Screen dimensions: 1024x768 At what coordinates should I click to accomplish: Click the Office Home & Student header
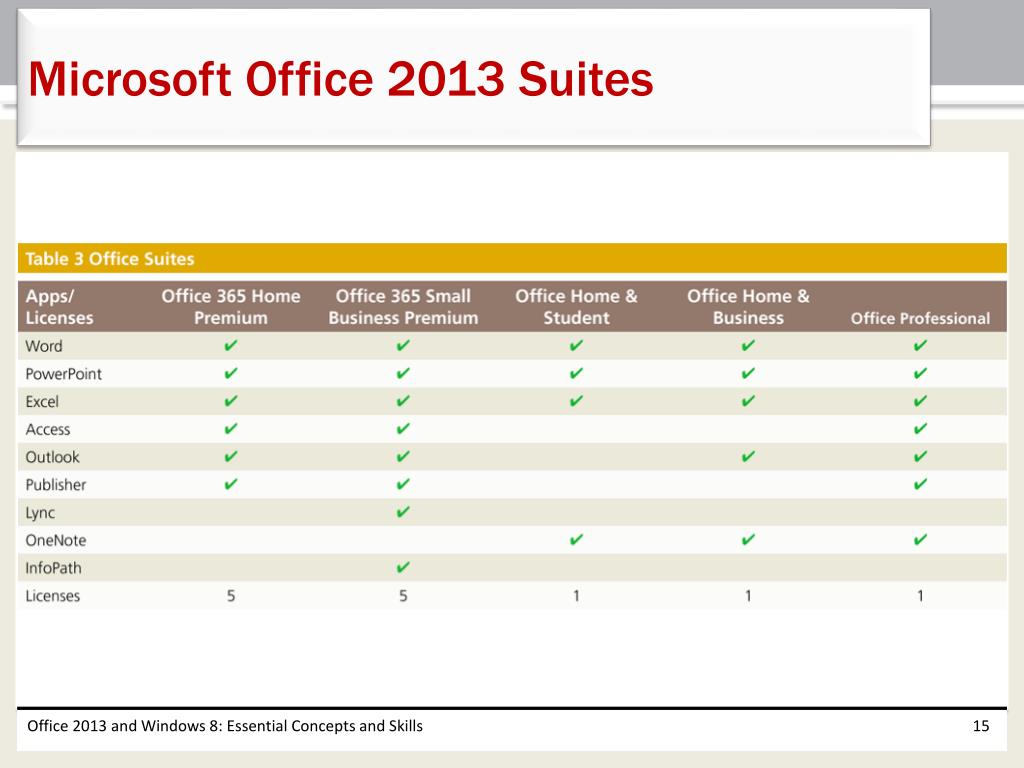point(576,307)
